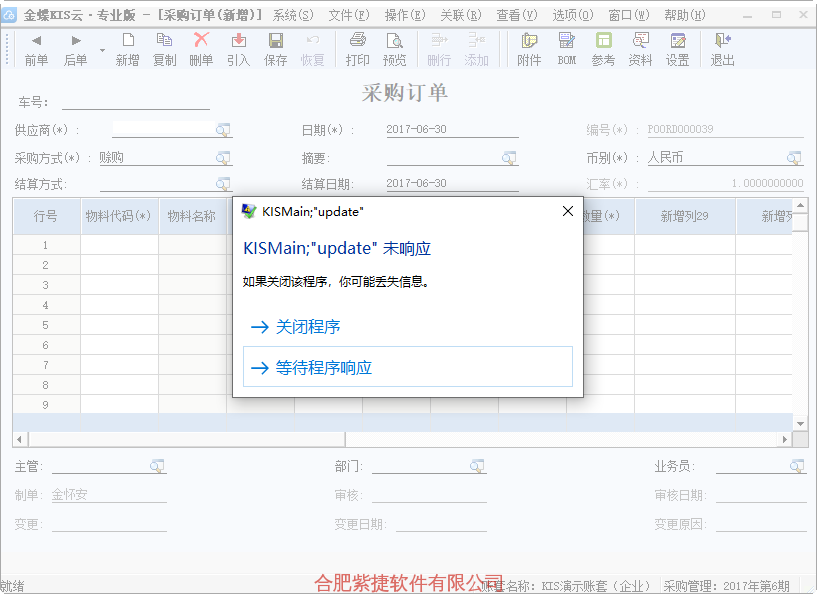Choose 关闭程序 in the not-responding dialog
The width and height of the screenshot is (817, 594).
click(308, 327)
